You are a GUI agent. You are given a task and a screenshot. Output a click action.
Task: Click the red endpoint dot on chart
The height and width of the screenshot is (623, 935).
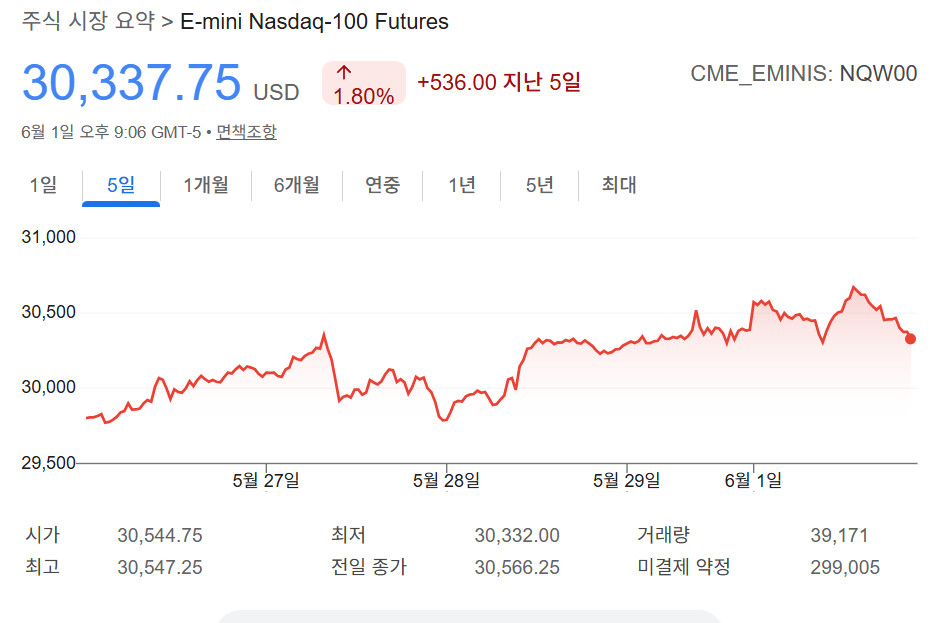coord(910,339)
